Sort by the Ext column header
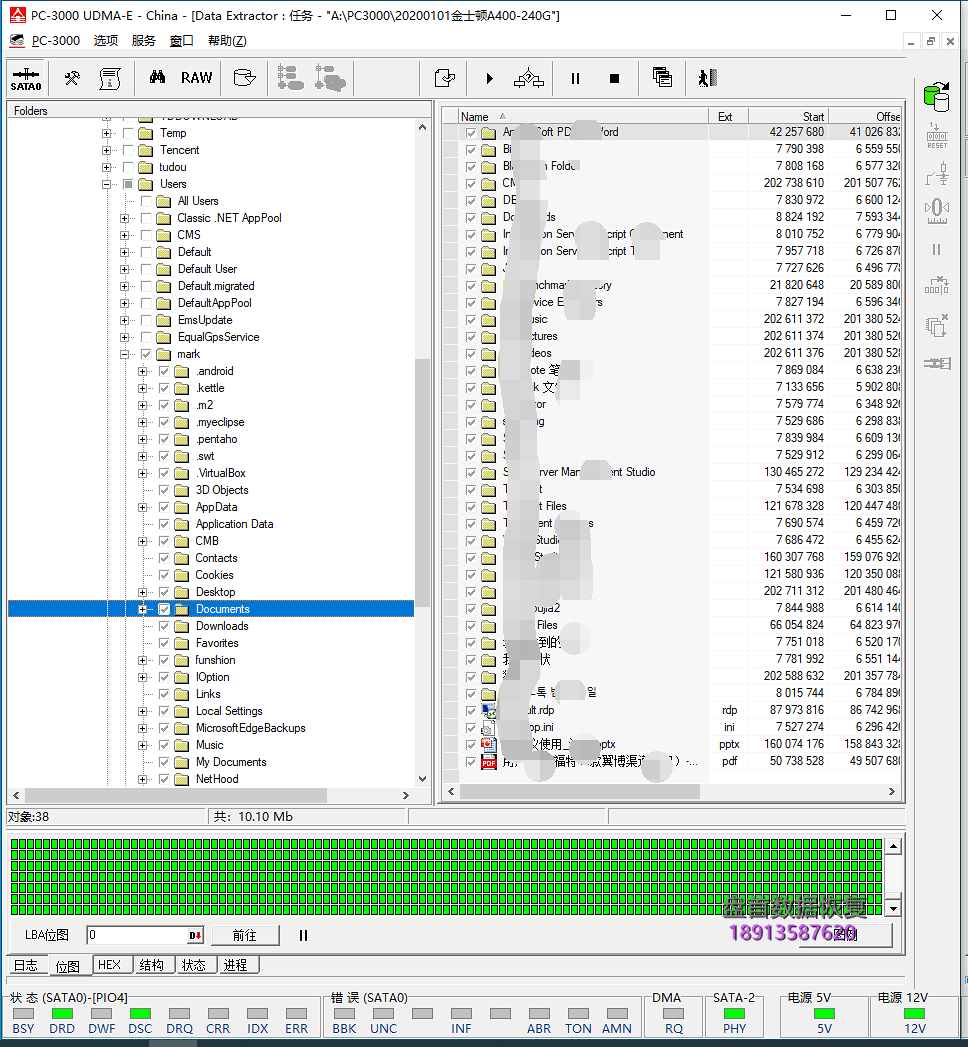The image size is (968, 1047). (x=728, y=117)
